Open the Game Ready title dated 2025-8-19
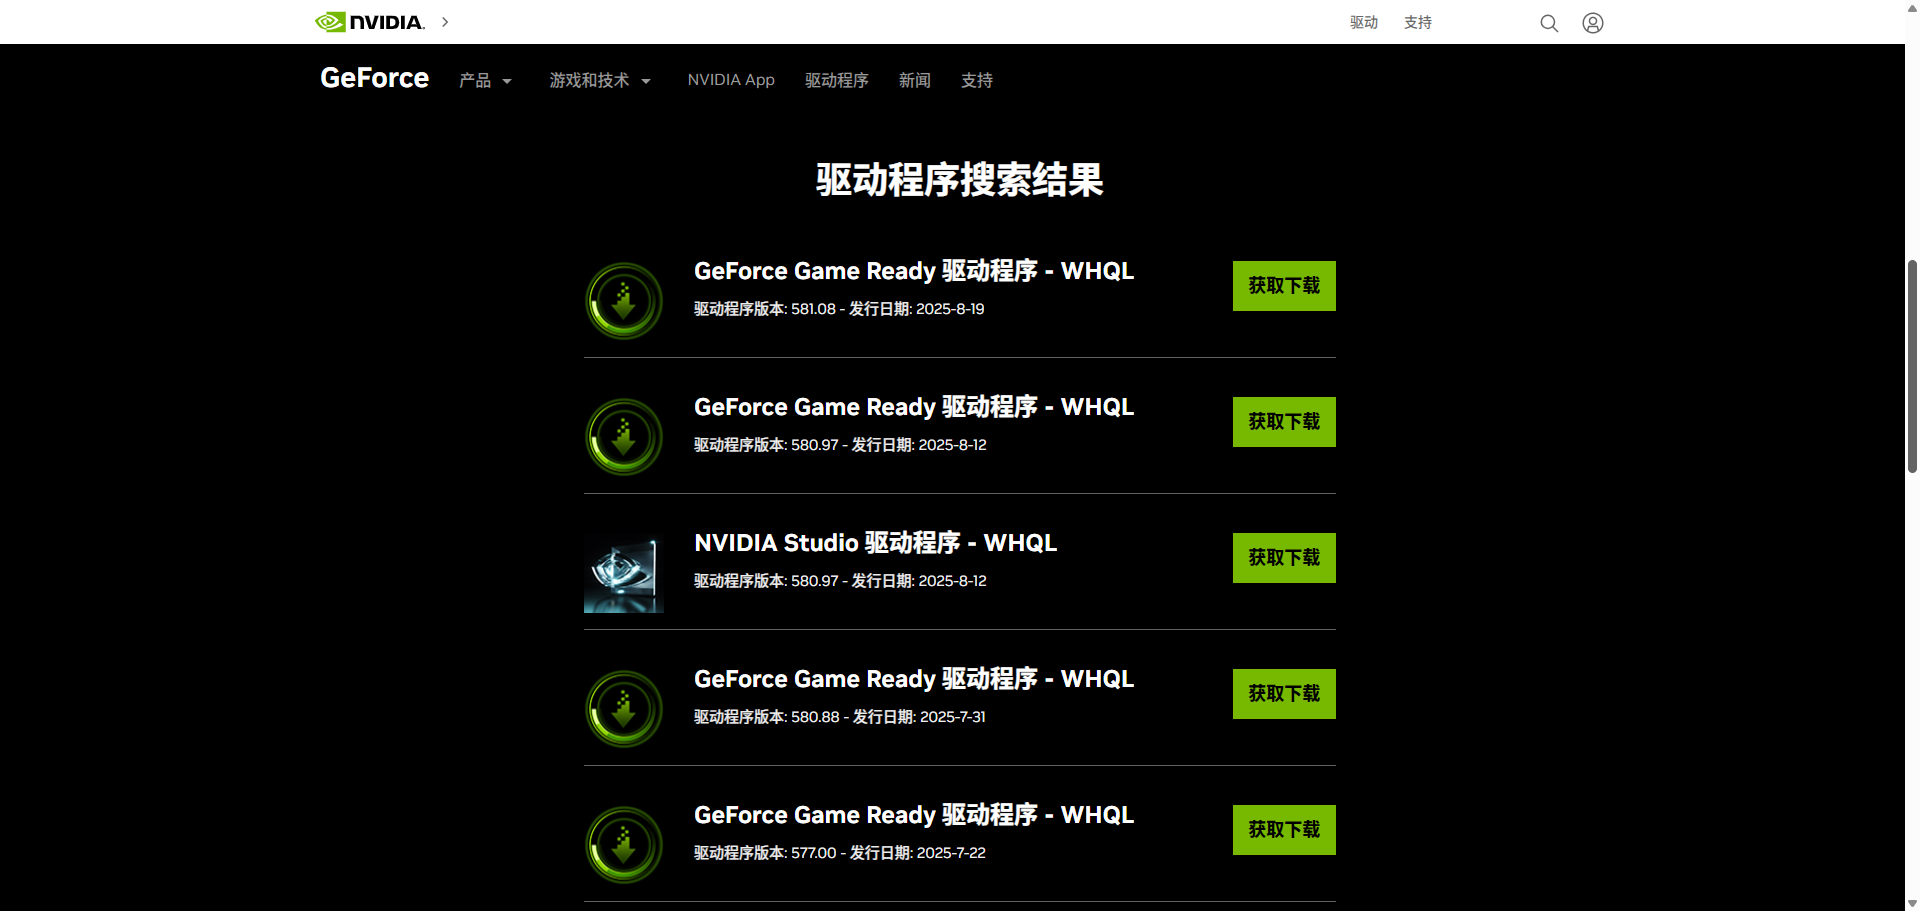1920x911 pixels. [914, 271]
